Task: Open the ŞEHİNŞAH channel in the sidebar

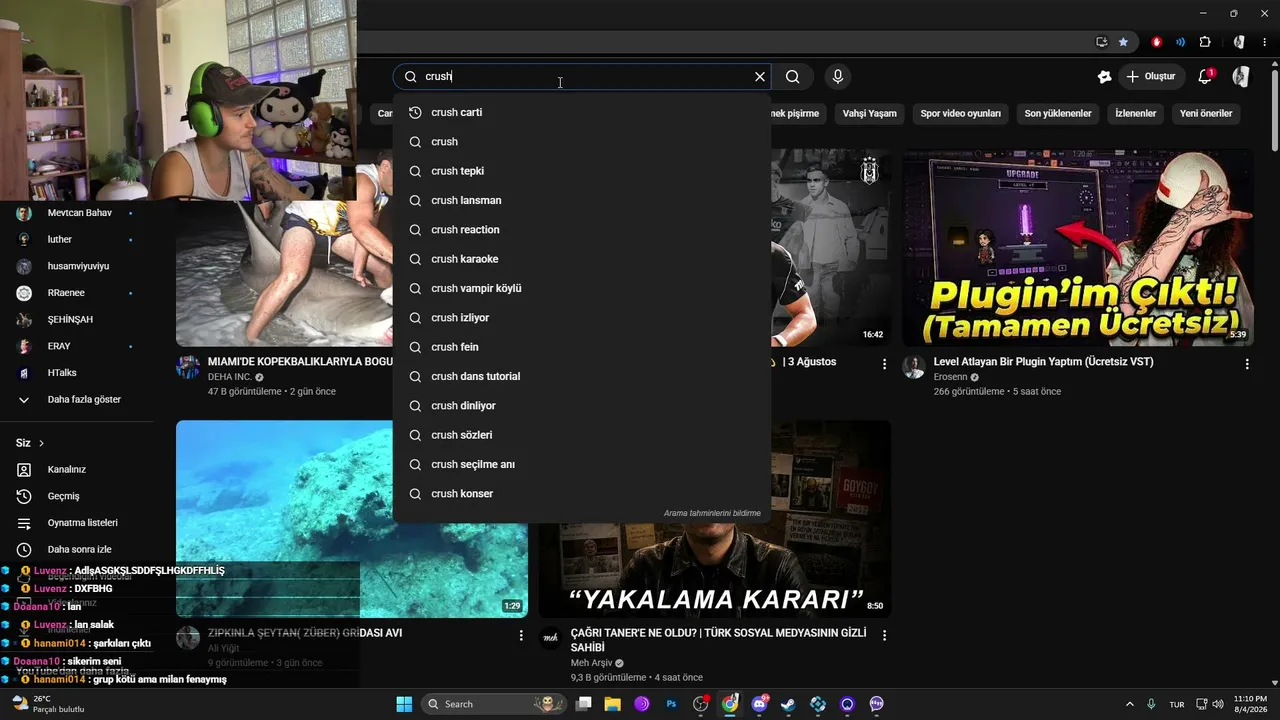Action: pyautogui.click(x=76, y=320)
